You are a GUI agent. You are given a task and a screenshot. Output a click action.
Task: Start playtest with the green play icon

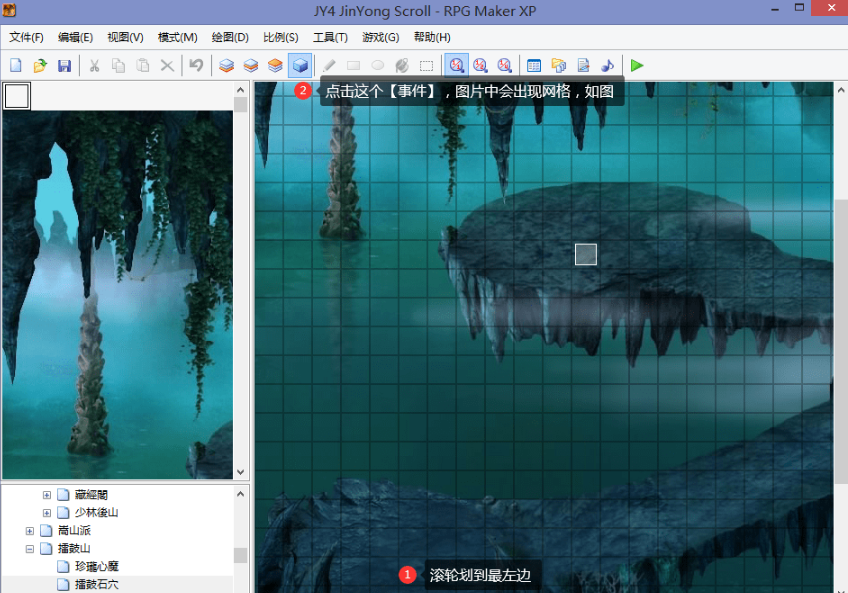637,66
